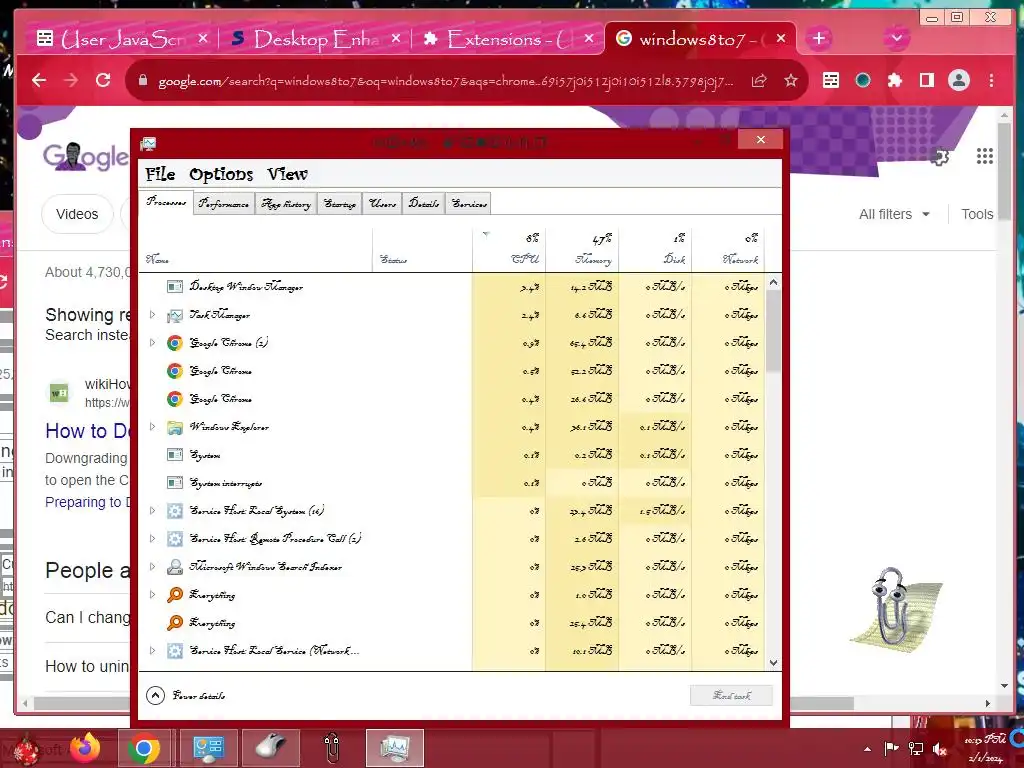1024x768 pixels.
Task: Bookmark this page with the star icon
Action: pyautogui.click(x=791, y=80)
